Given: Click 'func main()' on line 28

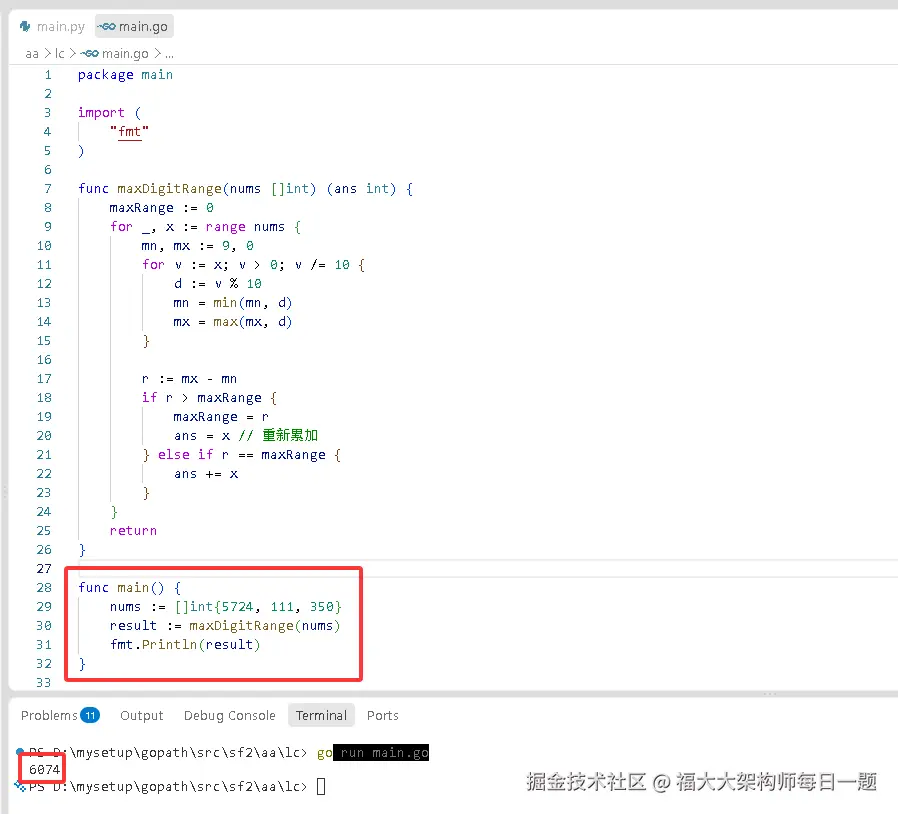Looking at the screenshot, I should (x=121, y=587).
